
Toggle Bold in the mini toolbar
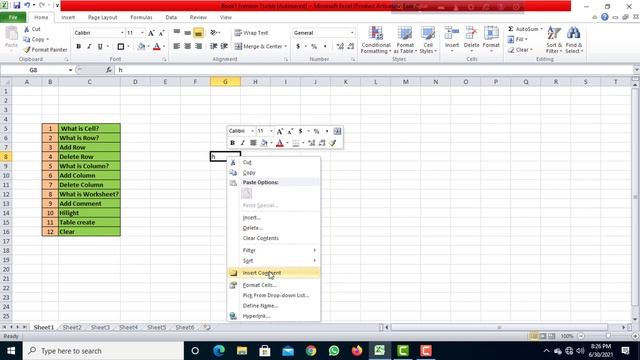click(x=232, y=143)
